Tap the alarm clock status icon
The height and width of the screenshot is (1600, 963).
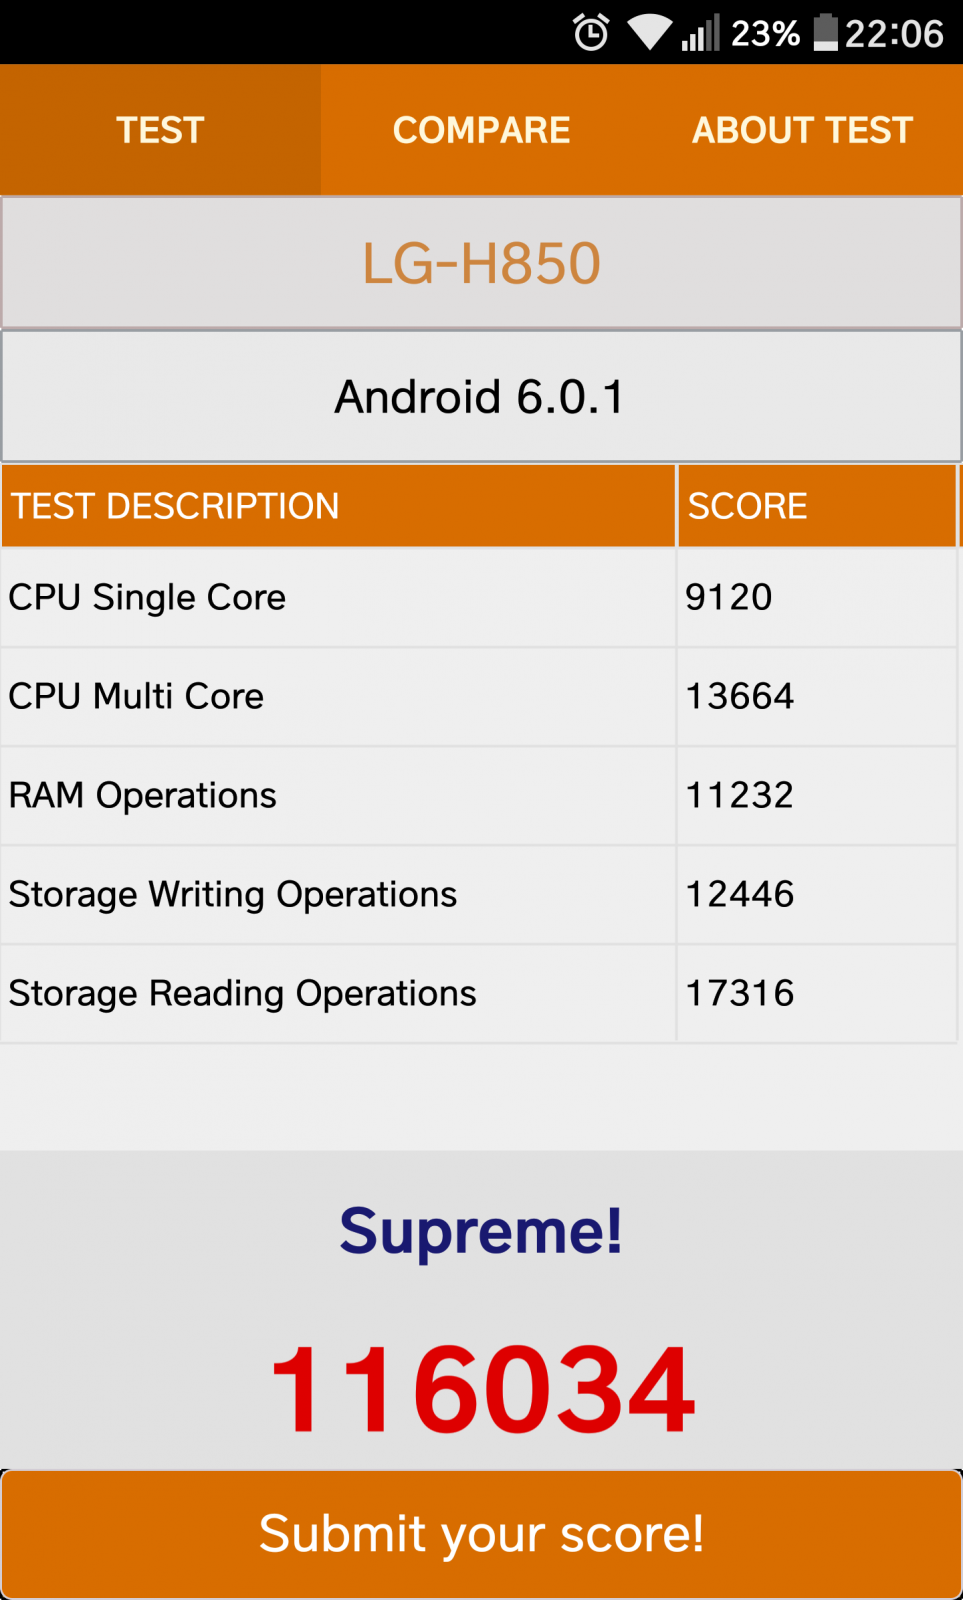(x=591, y=33)
